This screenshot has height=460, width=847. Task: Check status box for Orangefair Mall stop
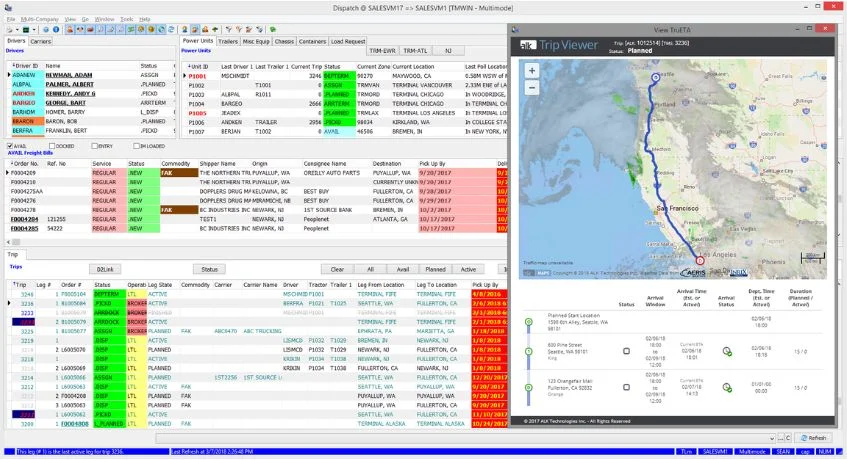click(x=627, y=387)
